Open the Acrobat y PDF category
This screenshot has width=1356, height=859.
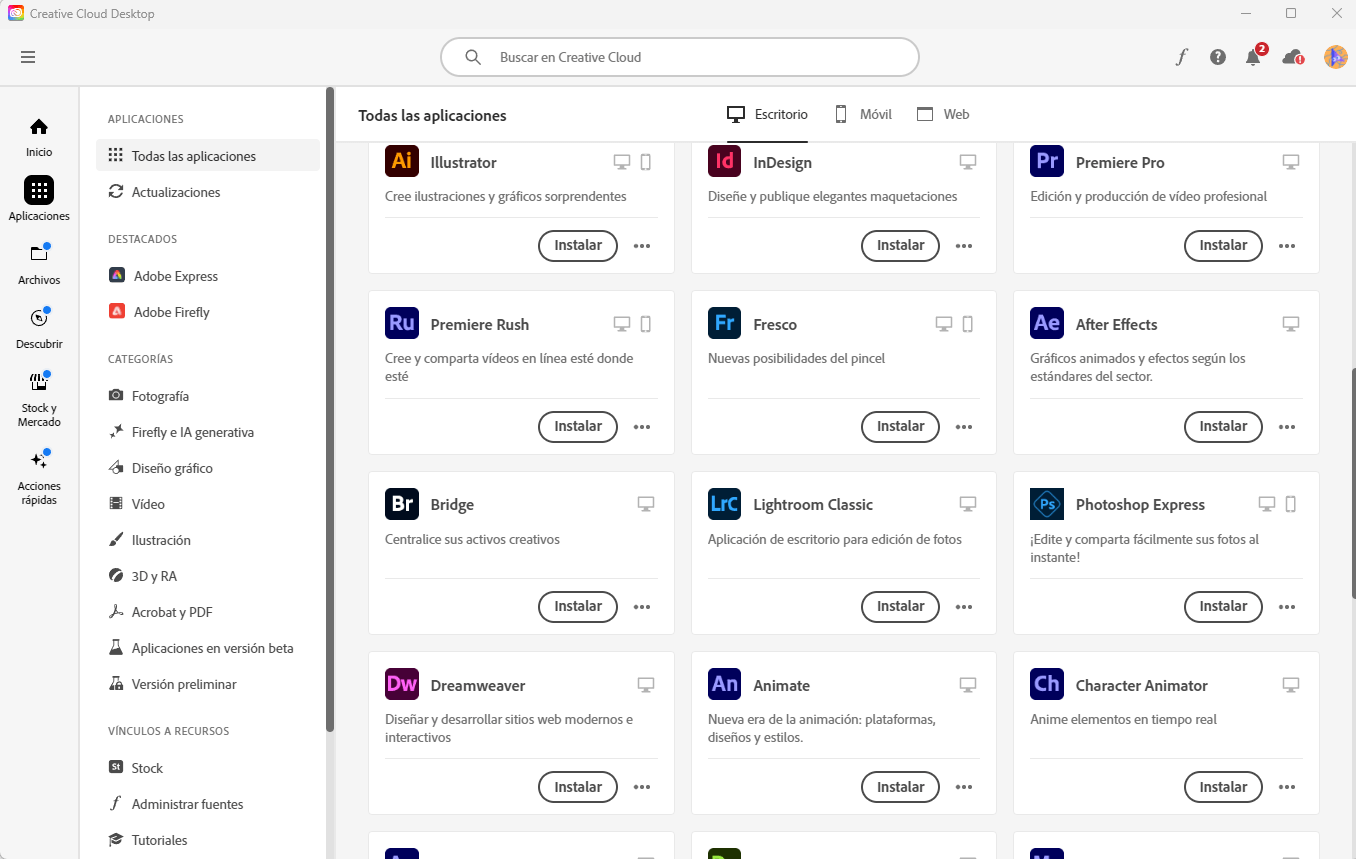[x=208, y=612]
